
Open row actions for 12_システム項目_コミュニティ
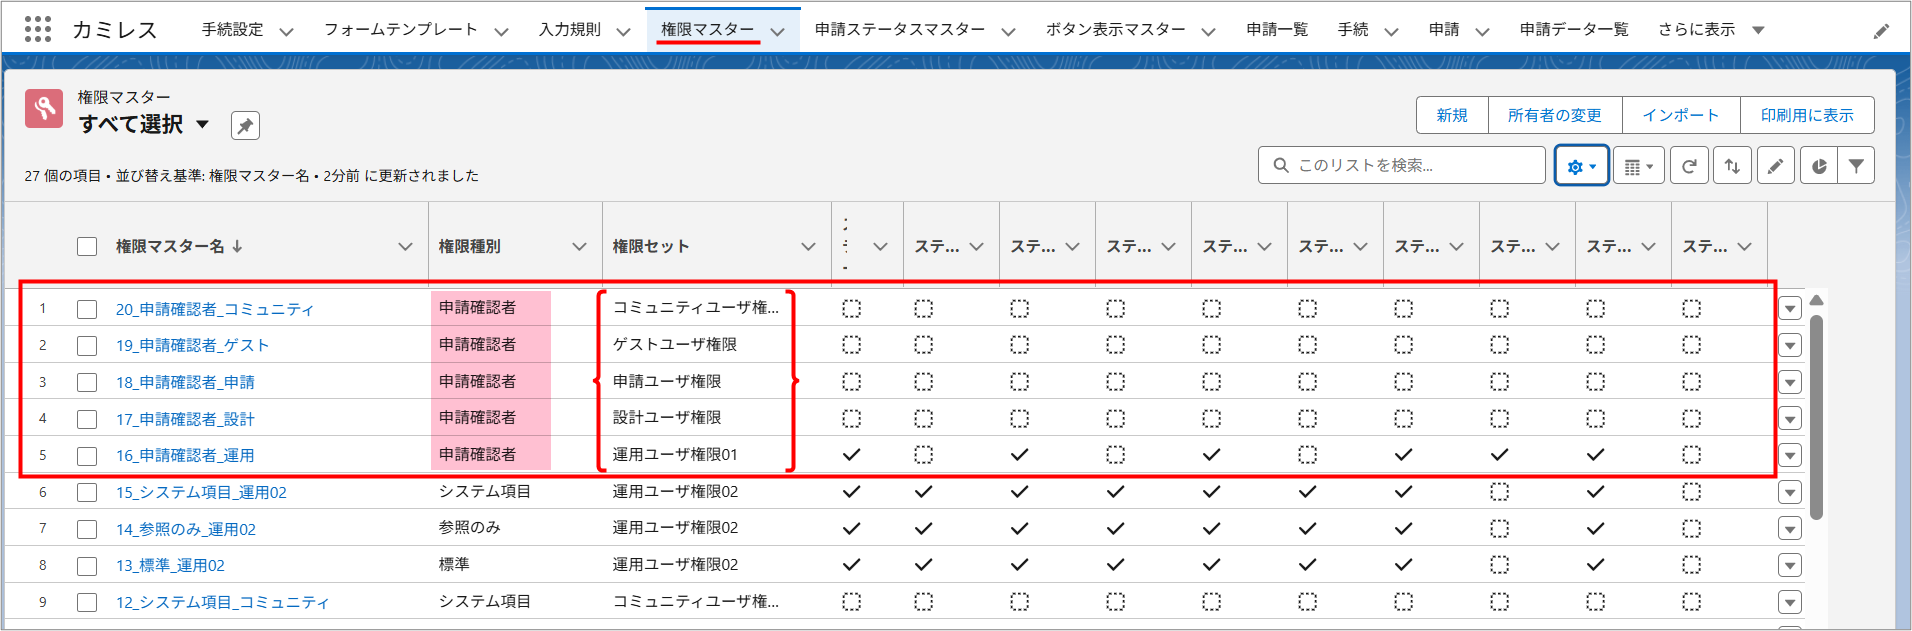point(1790,602)
